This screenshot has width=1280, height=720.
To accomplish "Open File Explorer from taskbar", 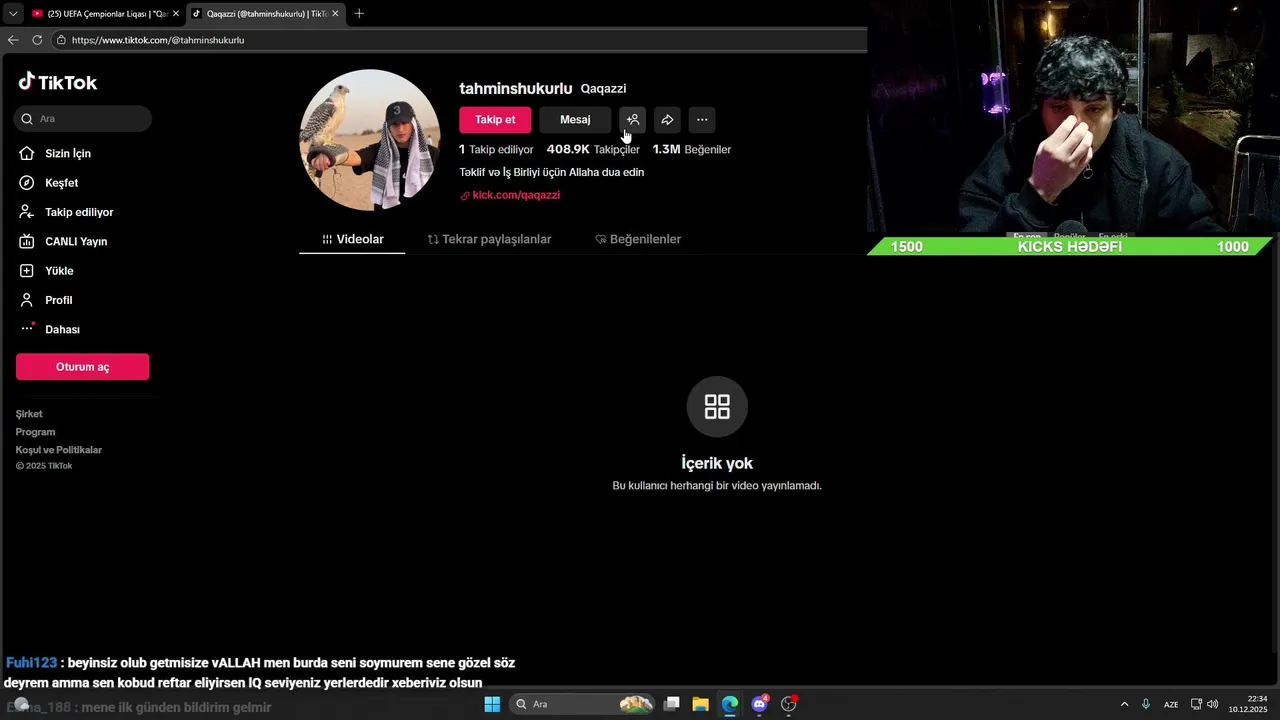I will [701, 704].
